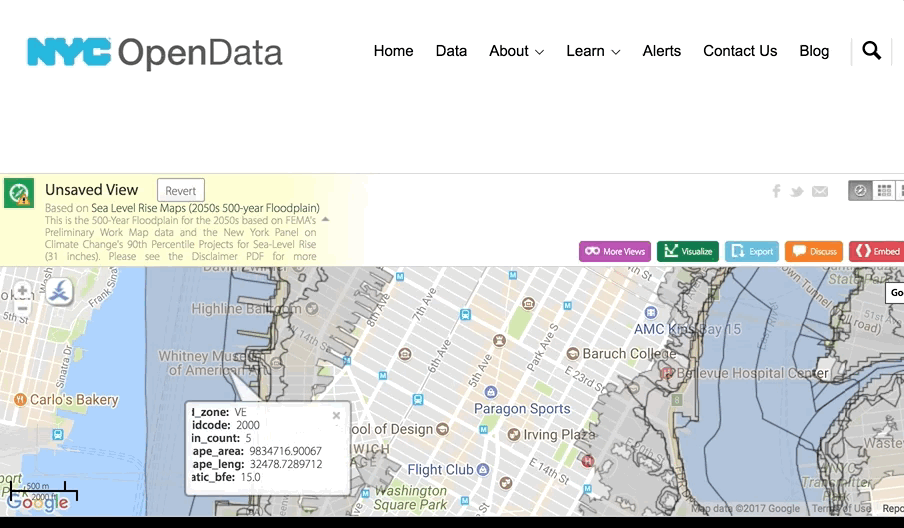The width and height of the screenshot is (904, 528).
Task: Open the map layers control icon
Action: pos(59,291)
